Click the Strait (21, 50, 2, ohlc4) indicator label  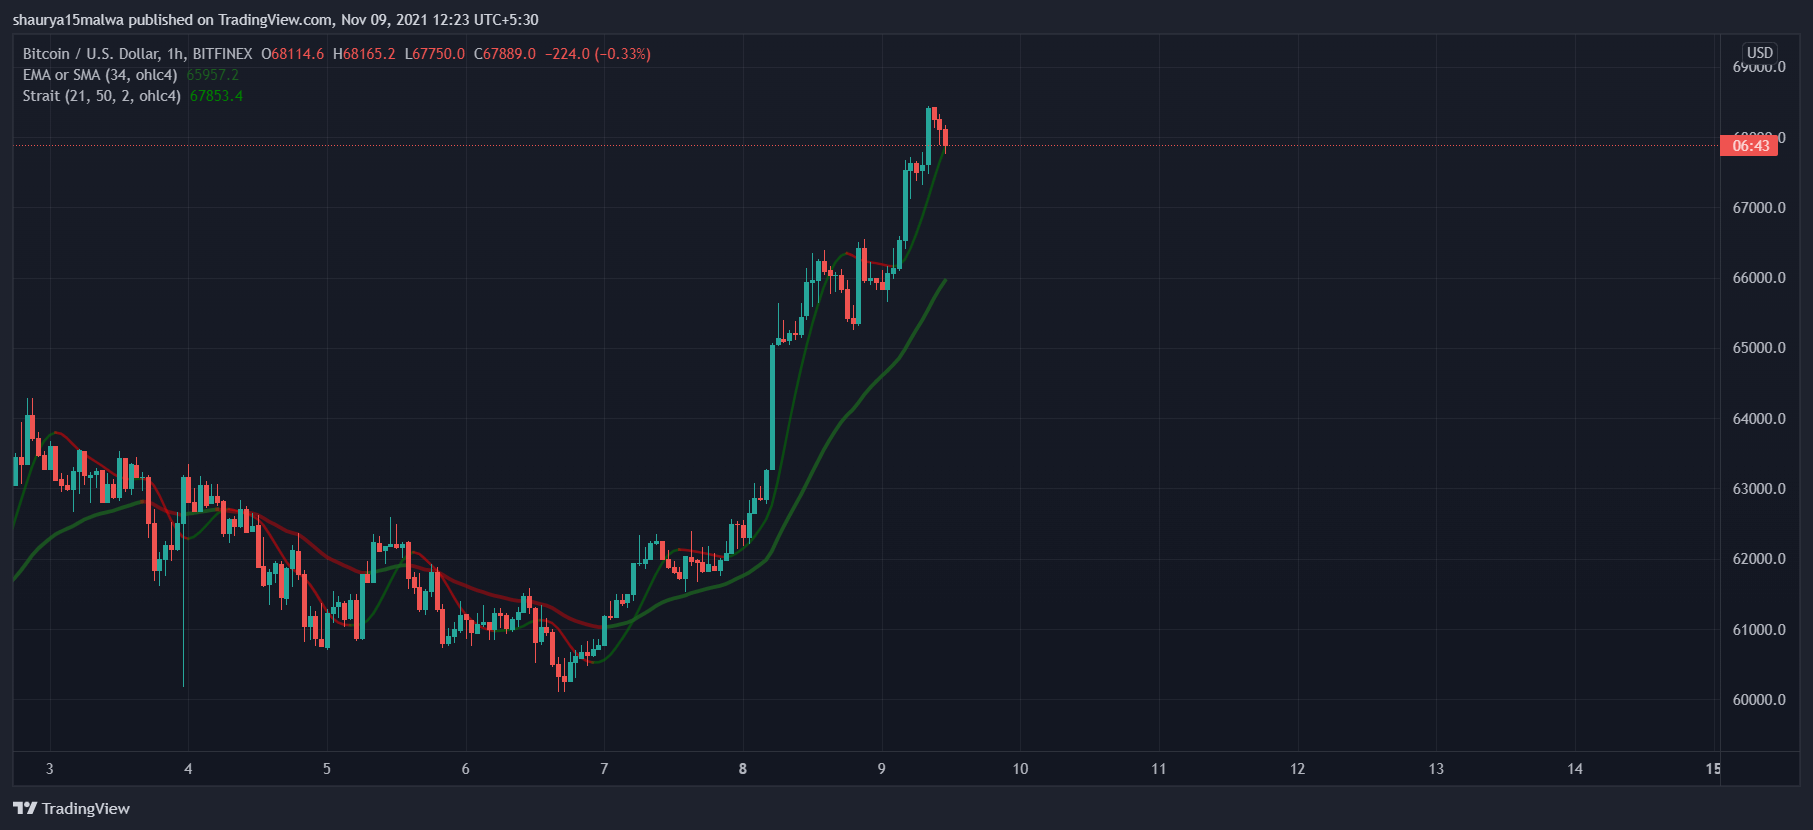(x=102, y=96)
